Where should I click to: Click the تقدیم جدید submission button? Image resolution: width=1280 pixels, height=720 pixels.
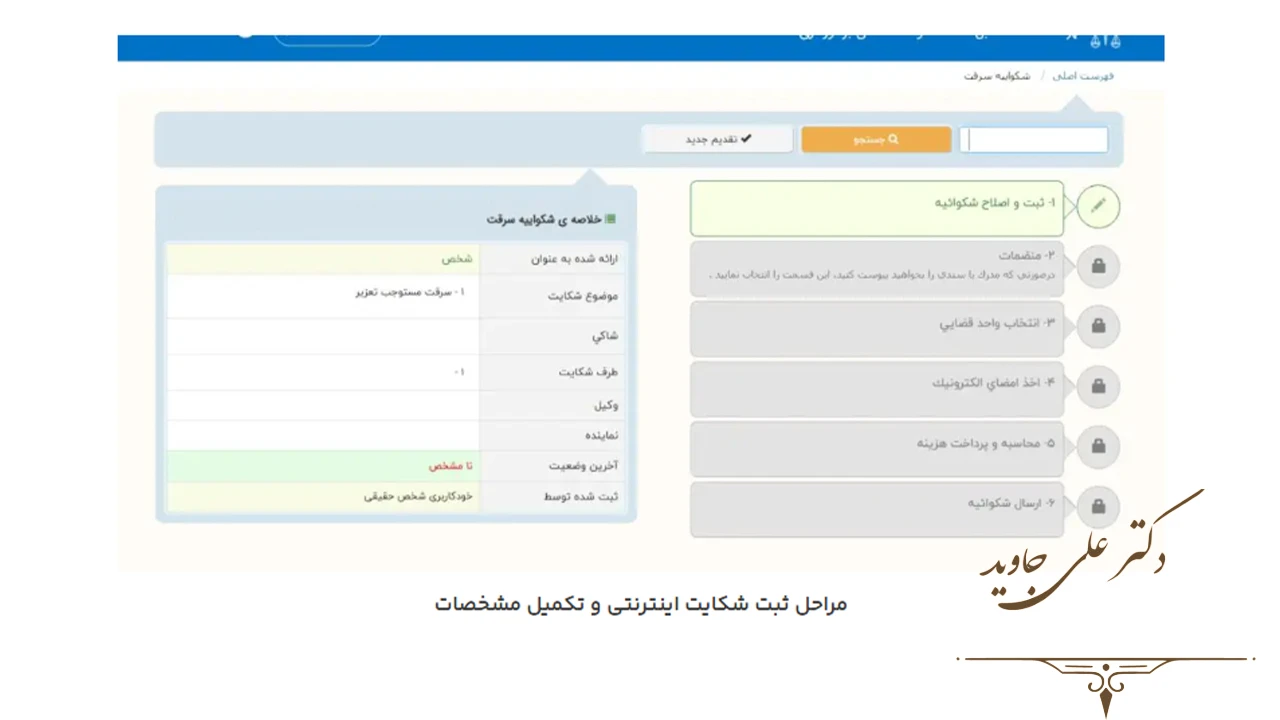point(717,138)
